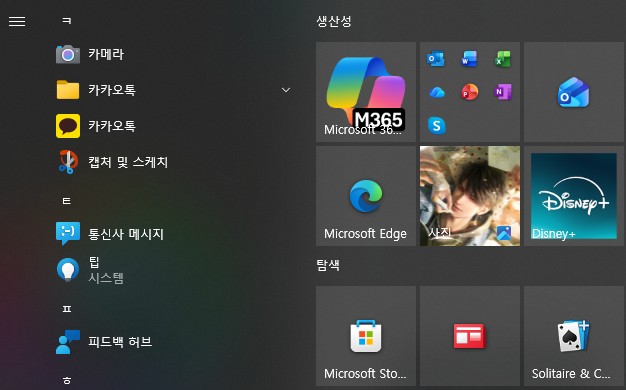Click the ㅎ letter index header
Image resolution: width=626 pixels, height=390 pixels.
67,380
